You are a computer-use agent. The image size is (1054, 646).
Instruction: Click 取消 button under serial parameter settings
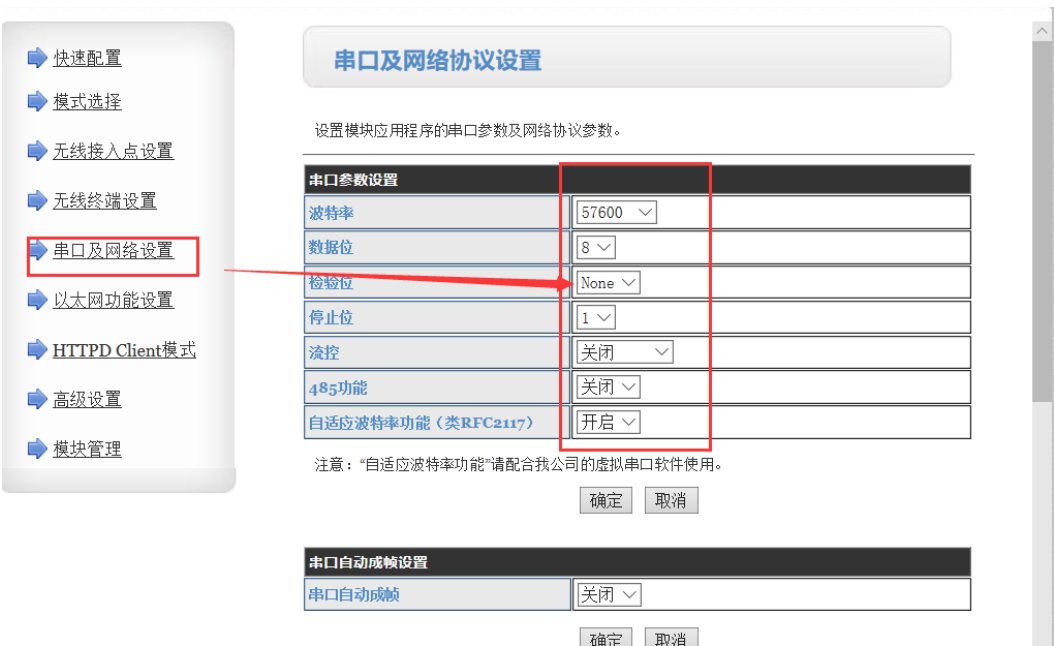click(x=670, y=501)
